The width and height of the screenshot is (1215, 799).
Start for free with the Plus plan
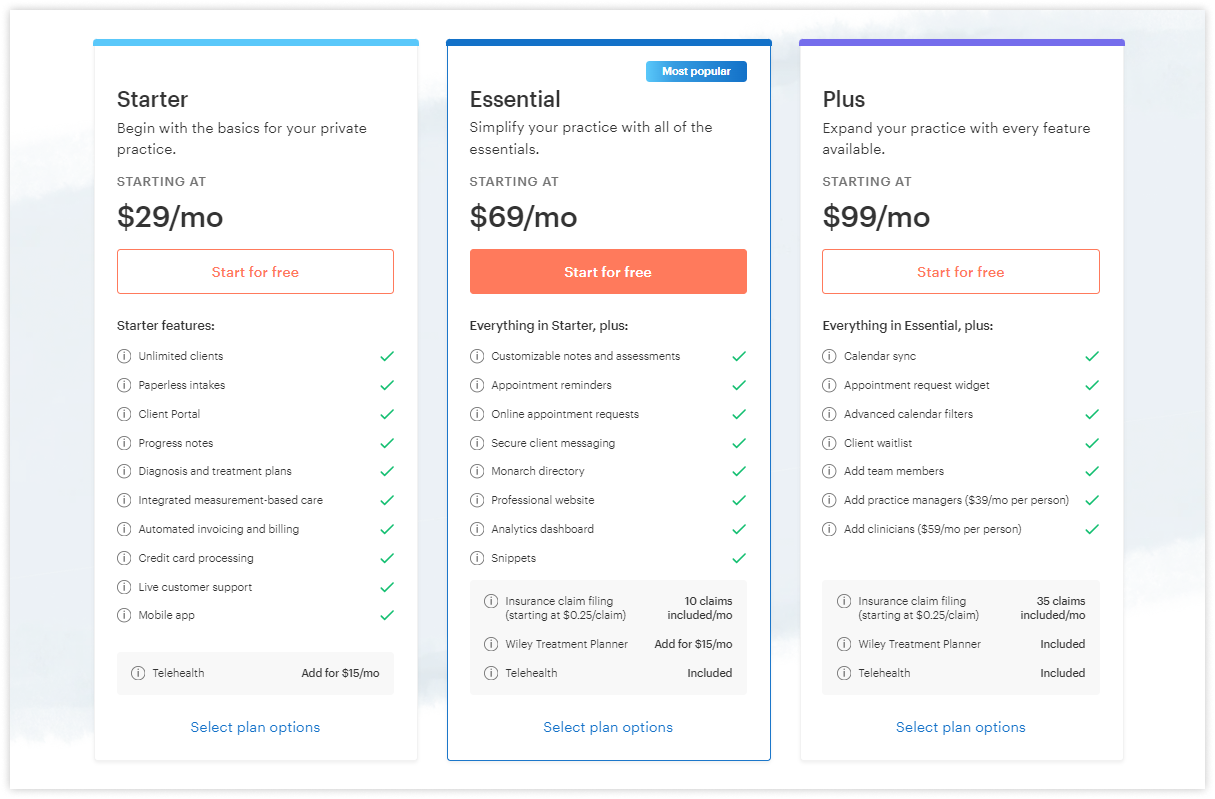click(x=961, y=272)
